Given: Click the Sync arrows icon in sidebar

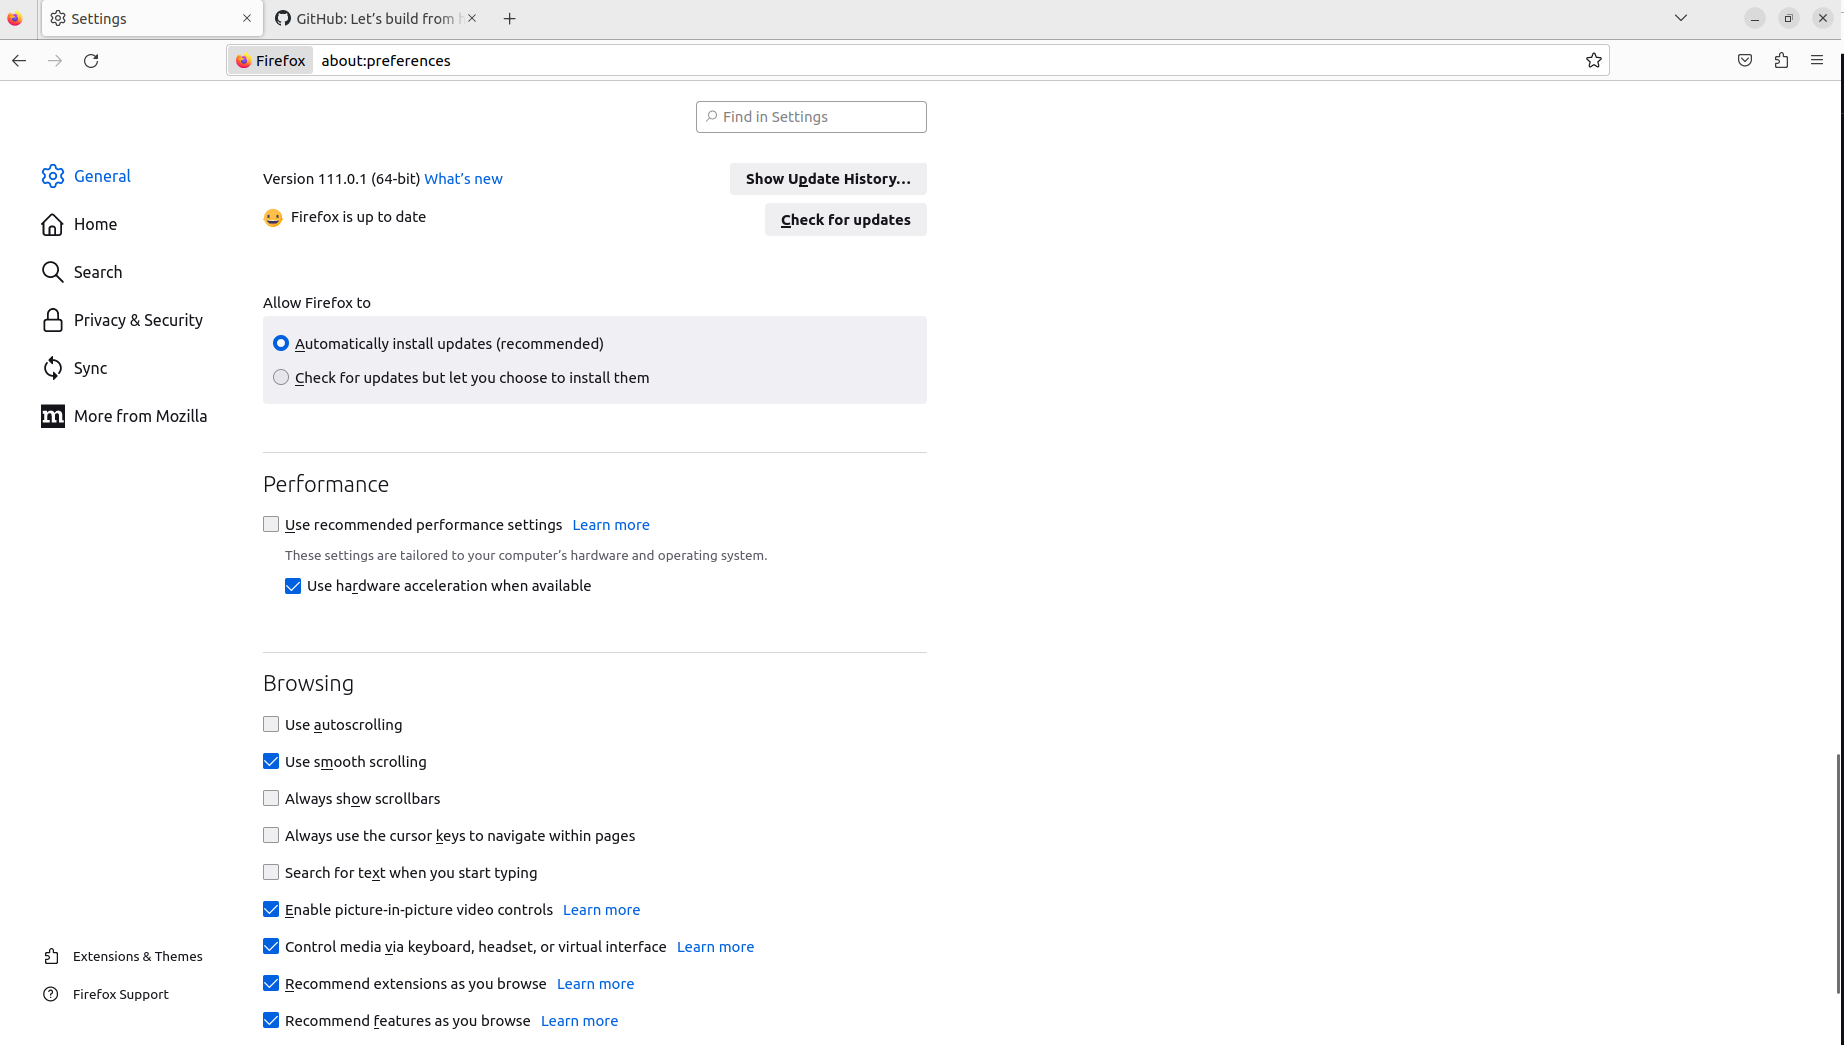Looking at the screenshot, I should point(52,367).
